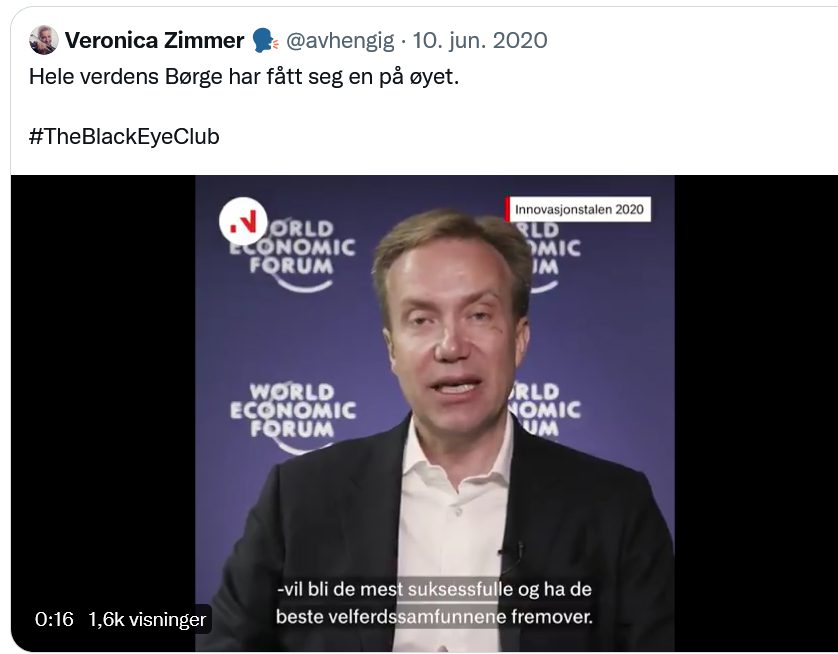Click the 0:16 video duration label
This screenshot has width=838, height=654.
tap(54, 619)
